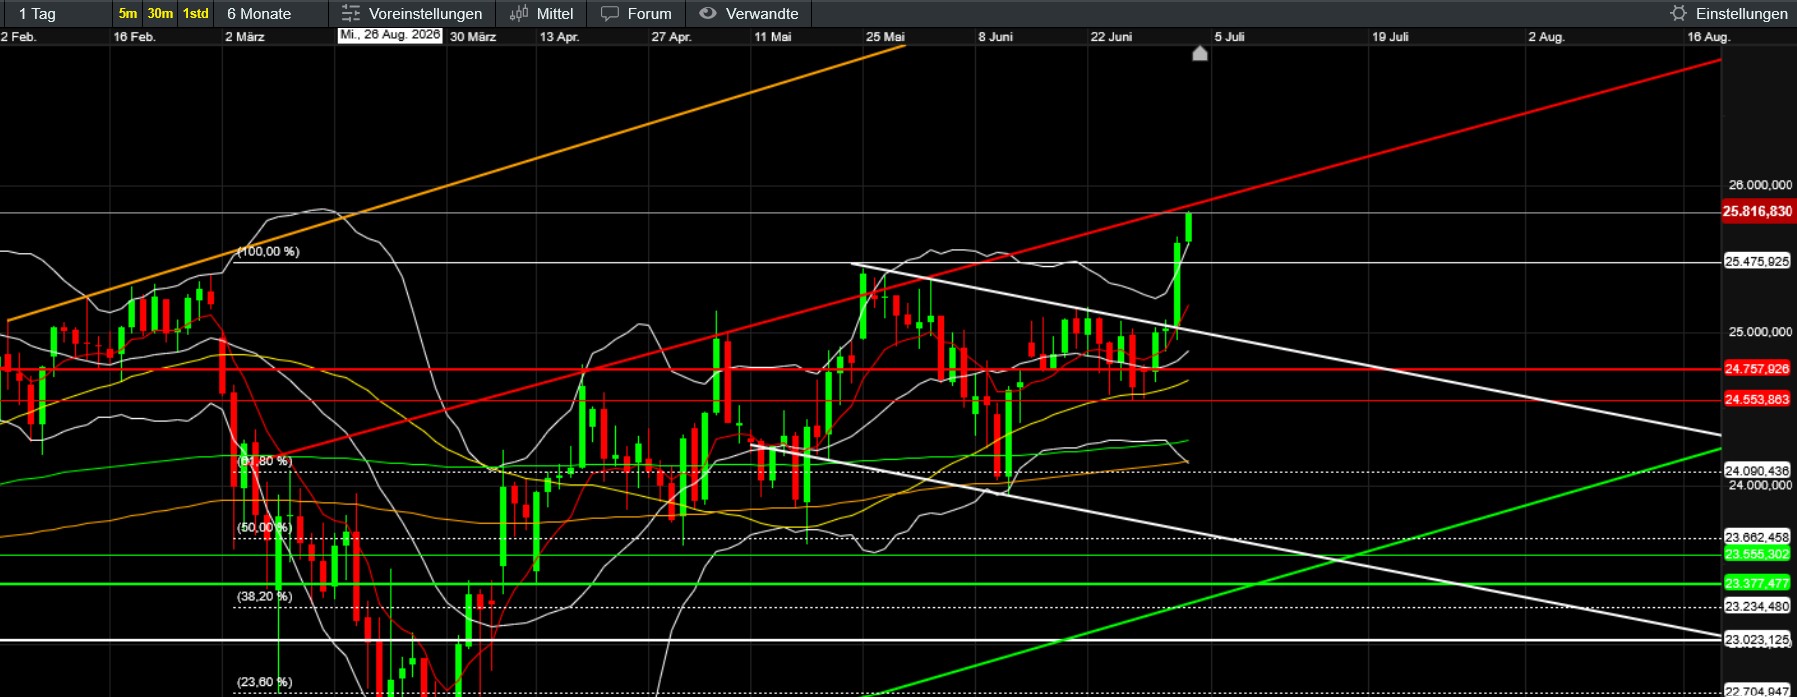Viewport: 1797px width, 697px height.
Task: Click the Fibonacci (61,80 %) label
Action: tap(264, 462)
